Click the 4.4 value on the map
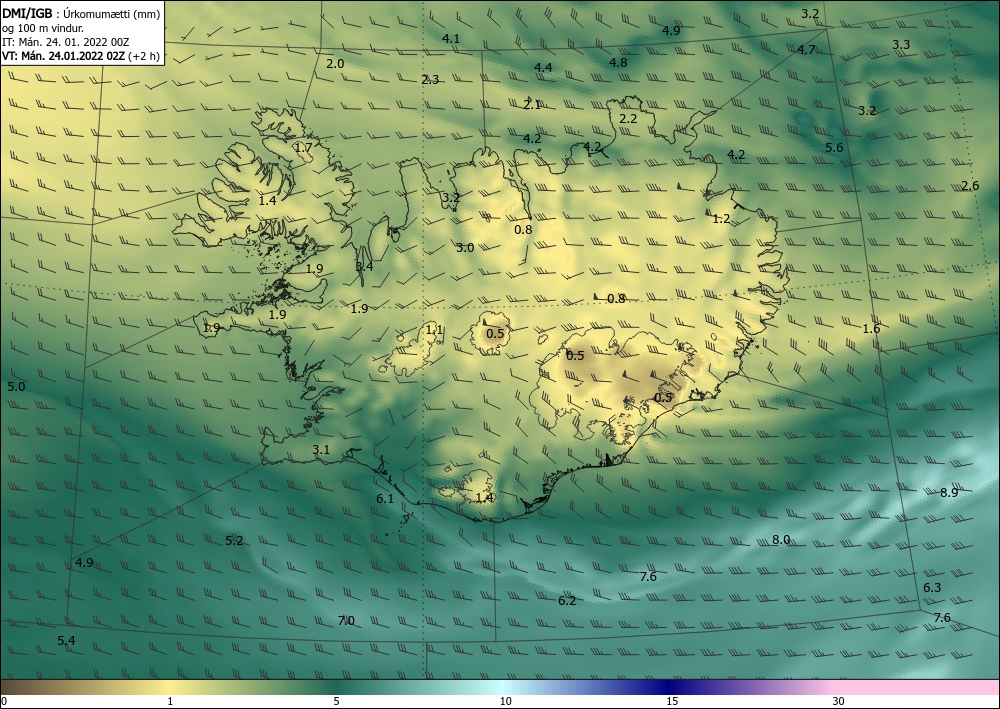 tap(543, 68)
